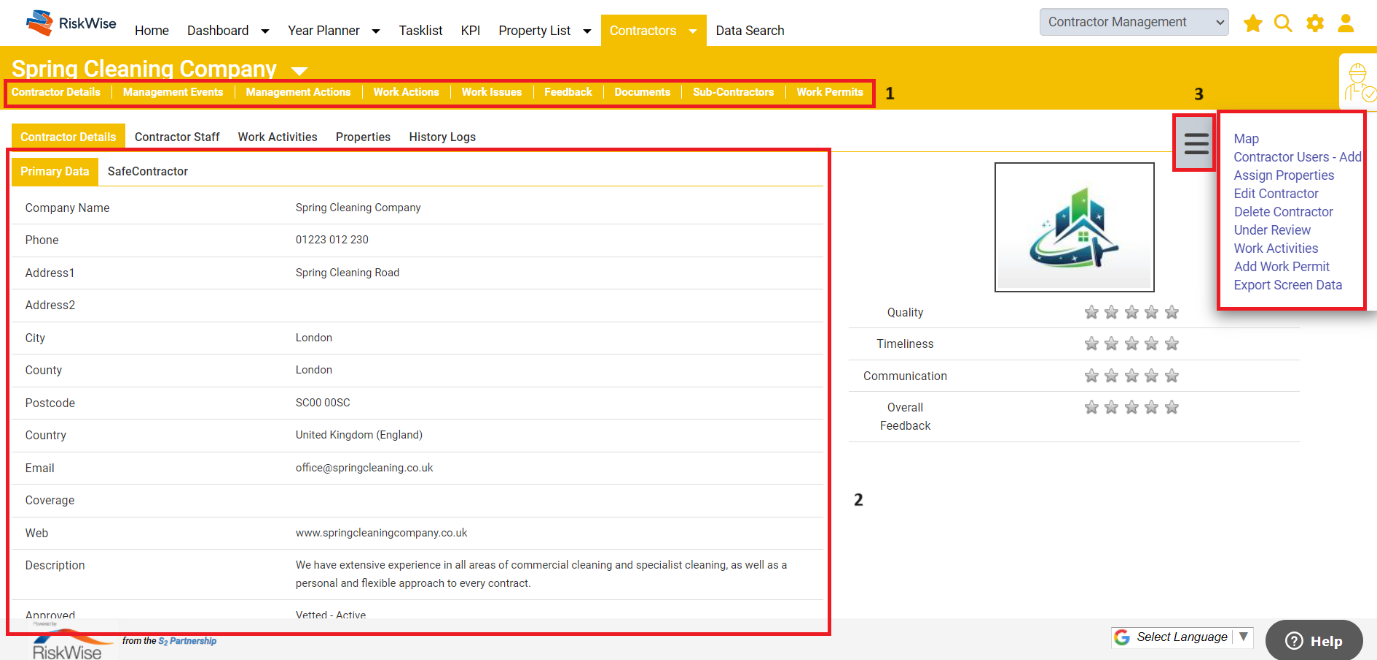Expand the Contractors menu arrow
This screenshot has width=1377, height=660.
point(692,31)
